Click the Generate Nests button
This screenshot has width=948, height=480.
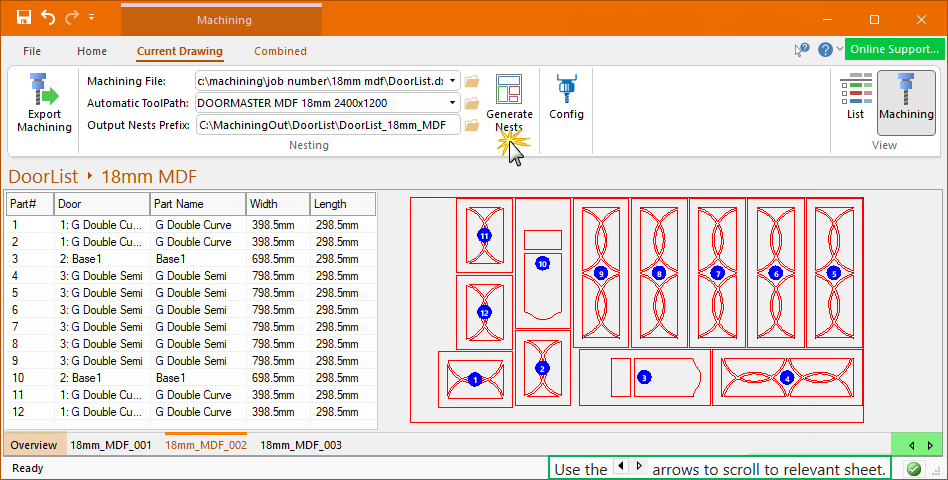[x=509, y=103]
